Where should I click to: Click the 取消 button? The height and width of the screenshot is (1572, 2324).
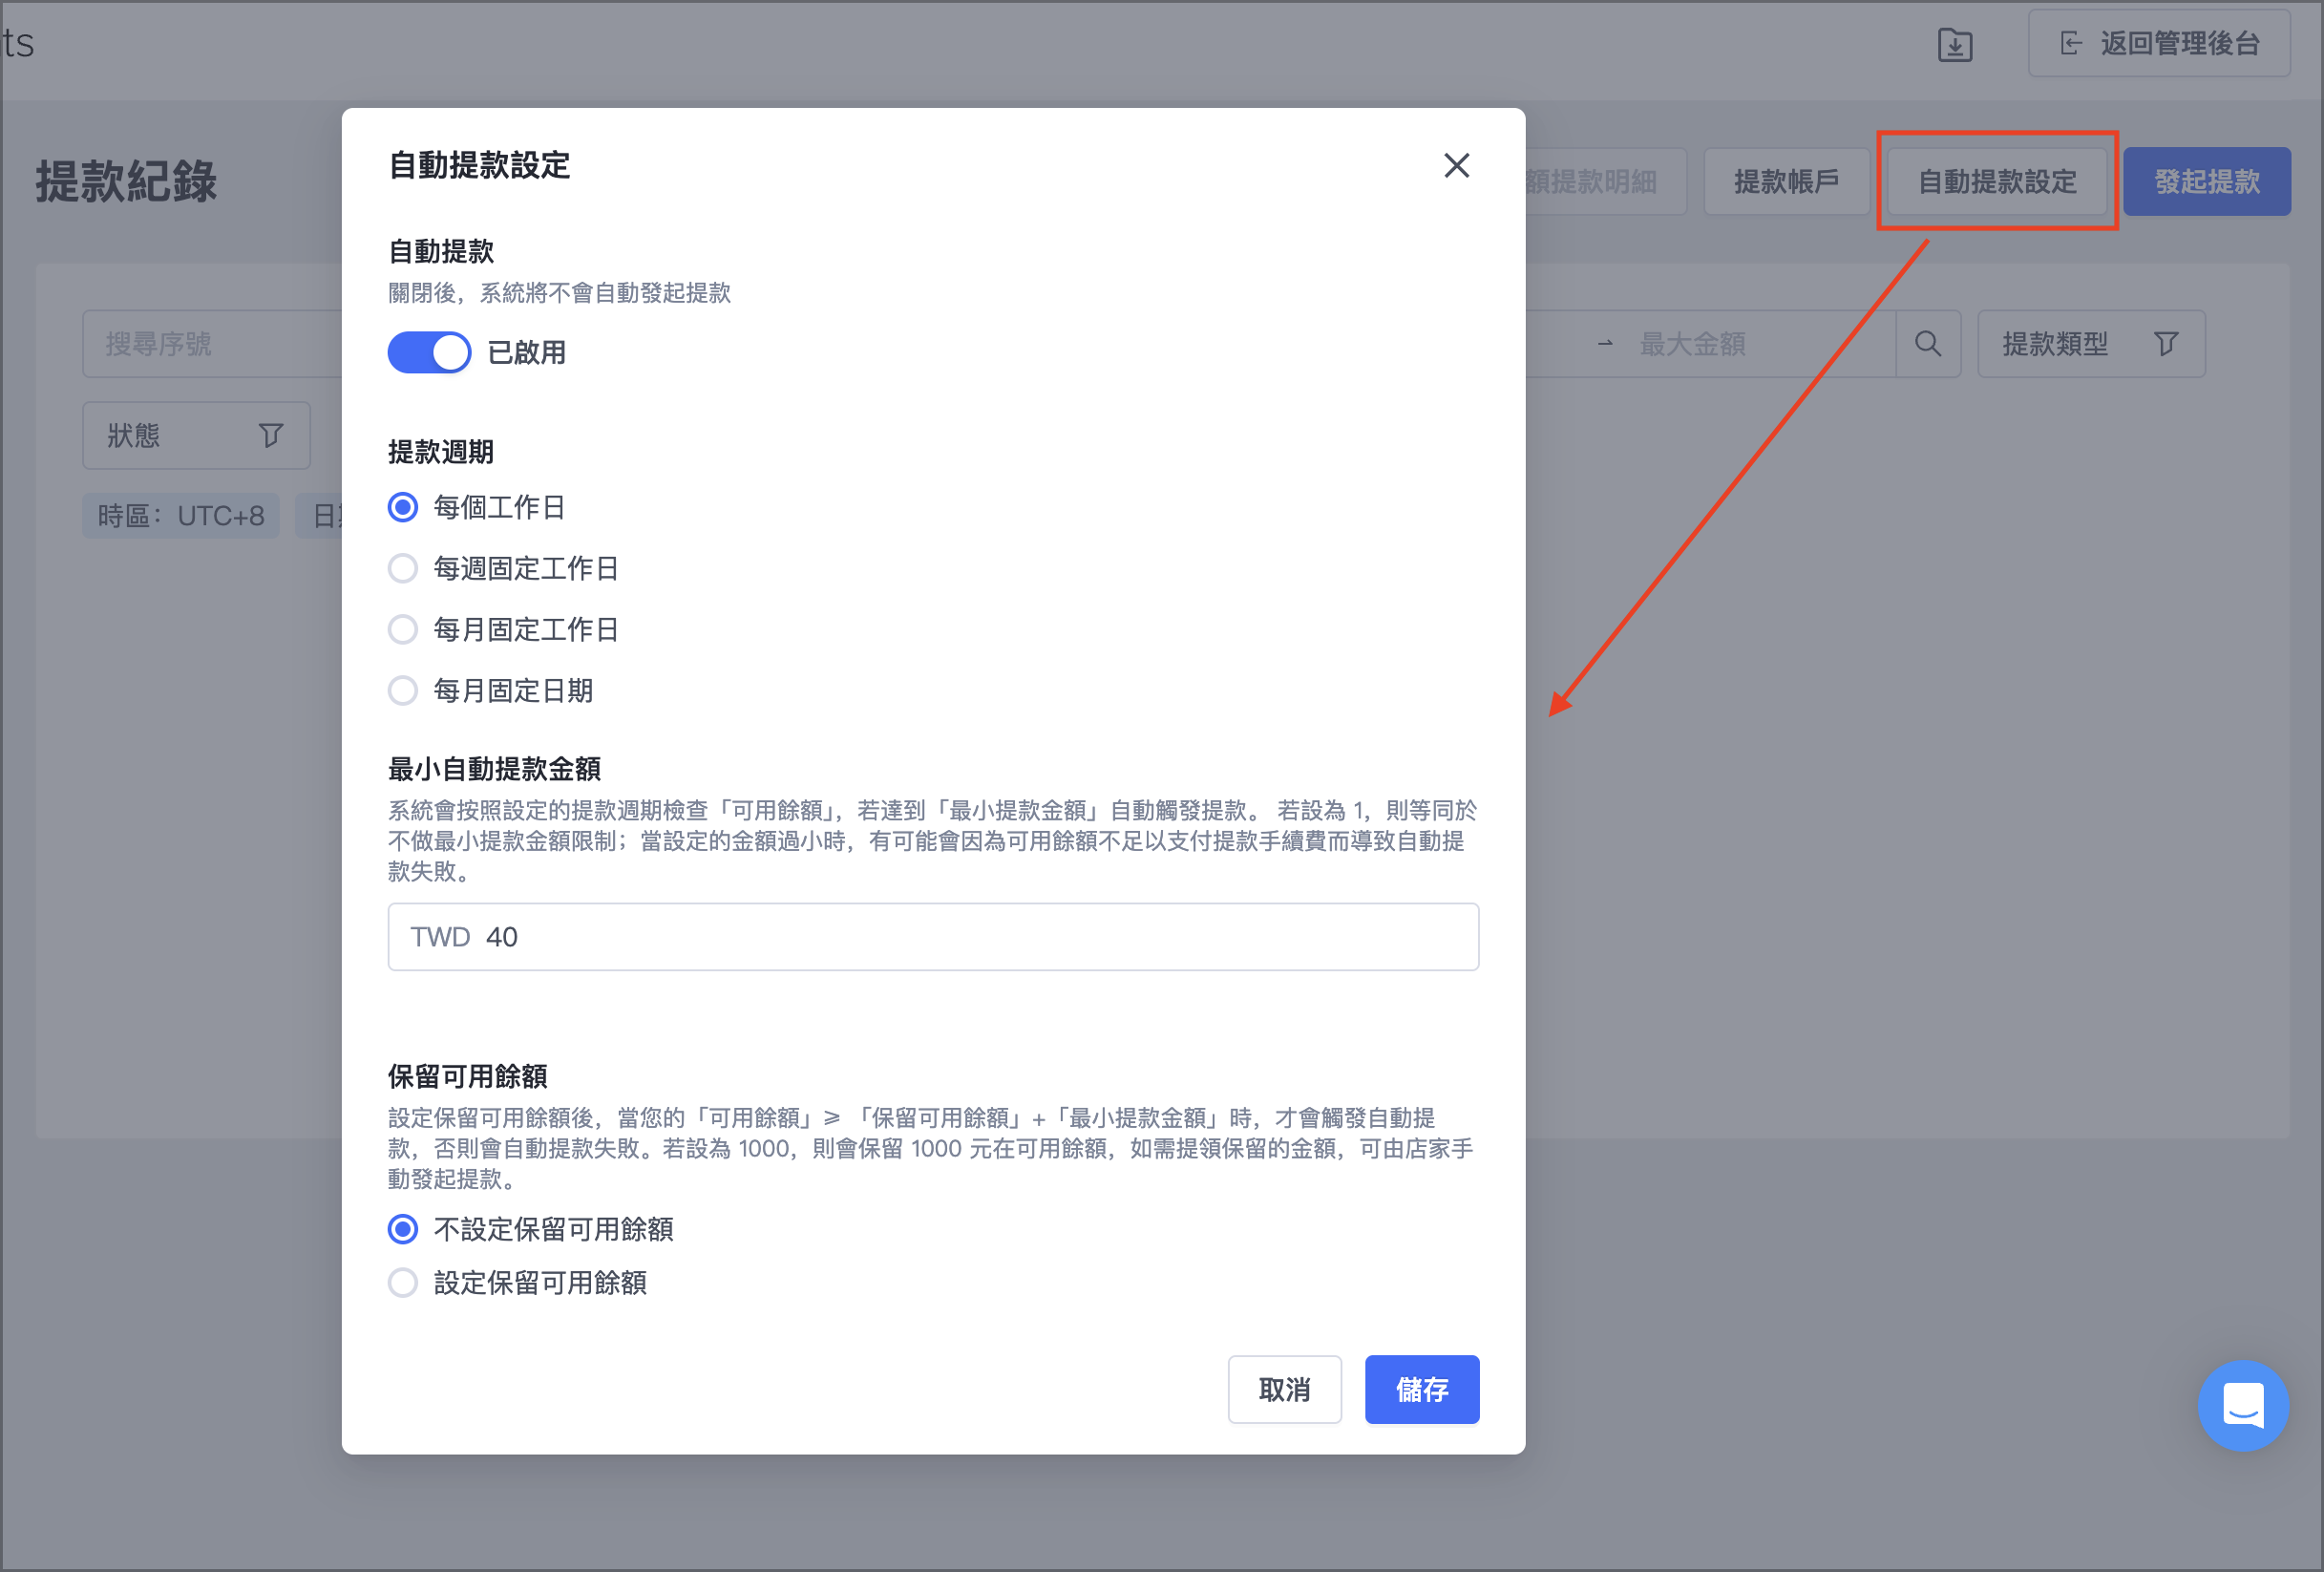pyautogui.click(x=1284, y=1389)
